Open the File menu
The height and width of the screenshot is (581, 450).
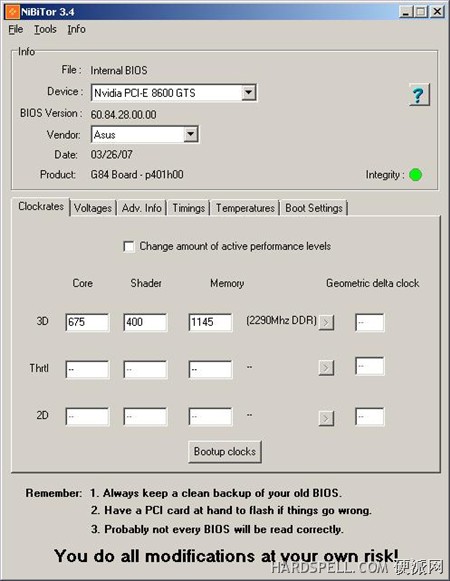(x=16, y=29)
